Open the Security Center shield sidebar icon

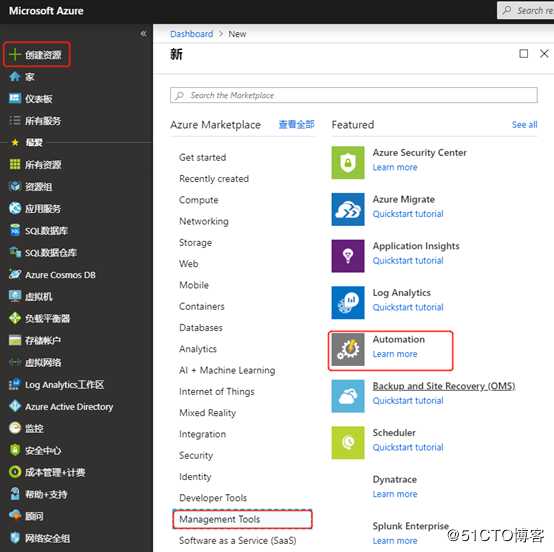15,450
